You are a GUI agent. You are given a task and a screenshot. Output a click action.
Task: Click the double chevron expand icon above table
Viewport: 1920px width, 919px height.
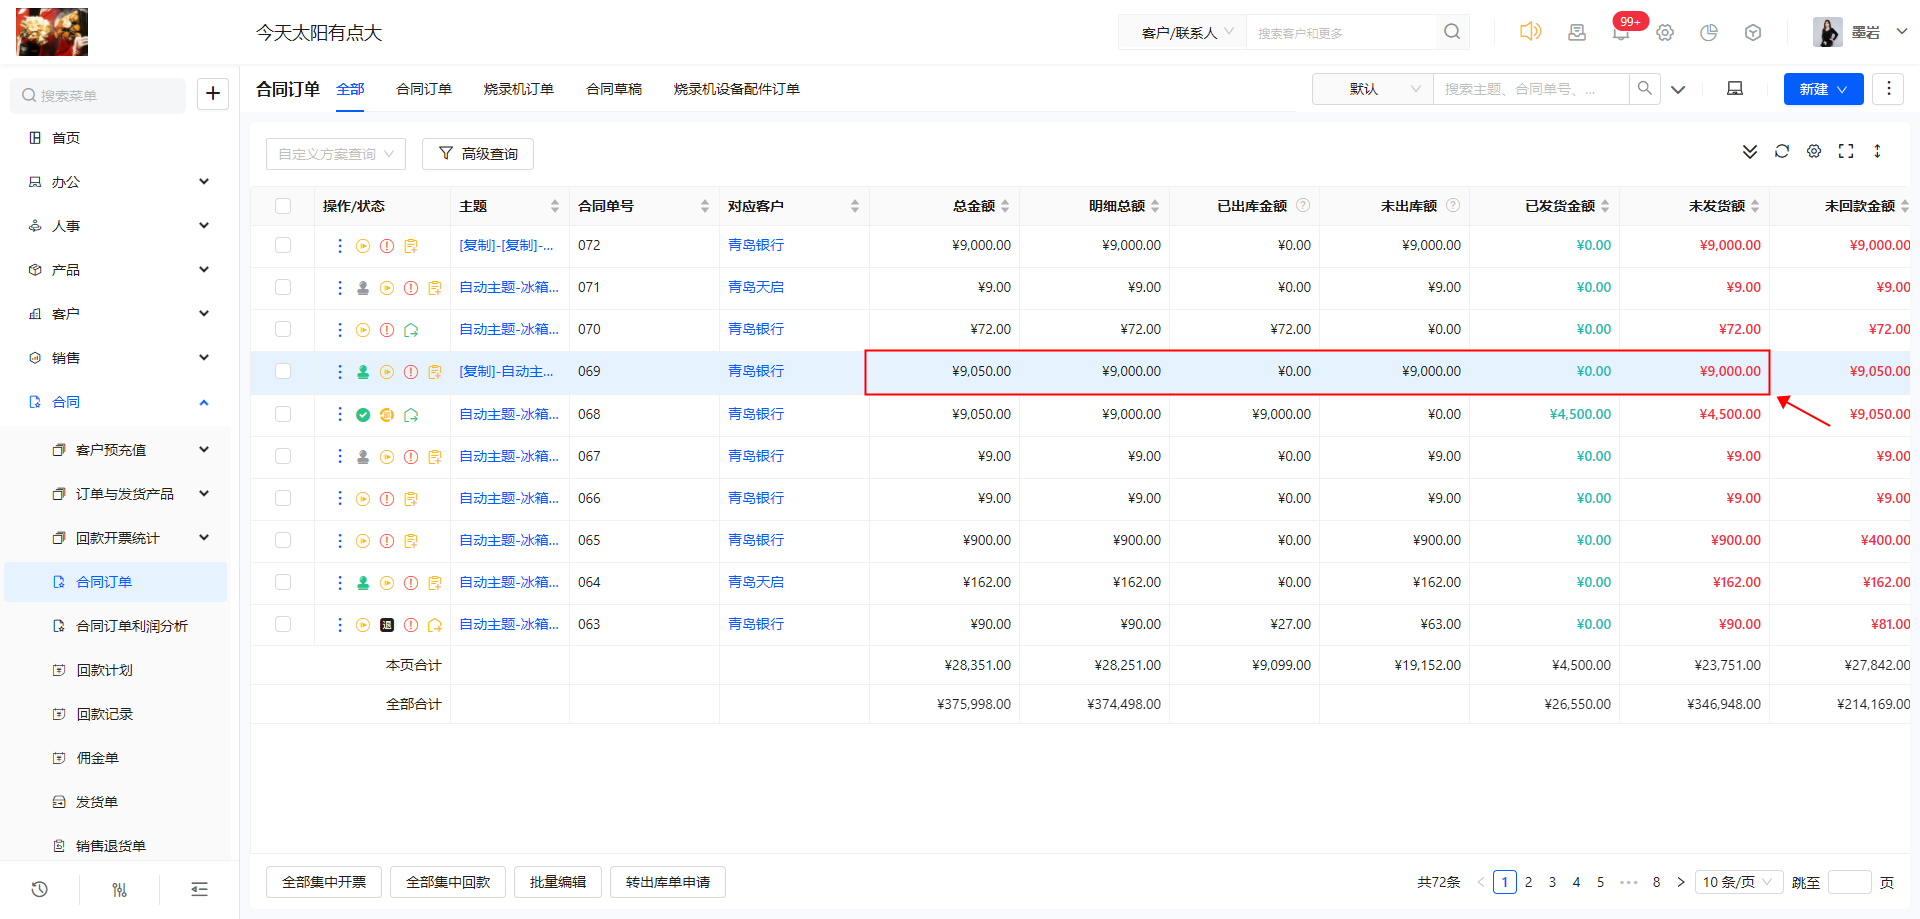click(1750, 151)
